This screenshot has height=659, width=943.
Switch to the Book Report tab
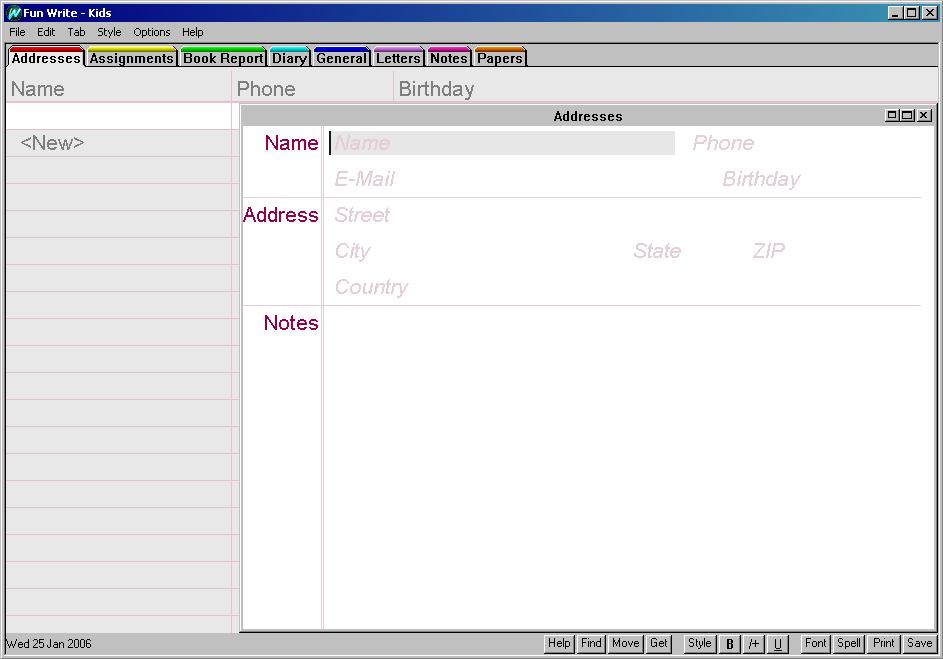click(x=223, y=57)
